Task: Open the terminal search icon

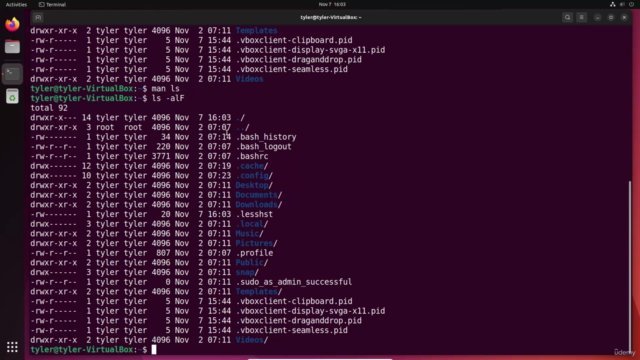Action: [x=567, y=18]
